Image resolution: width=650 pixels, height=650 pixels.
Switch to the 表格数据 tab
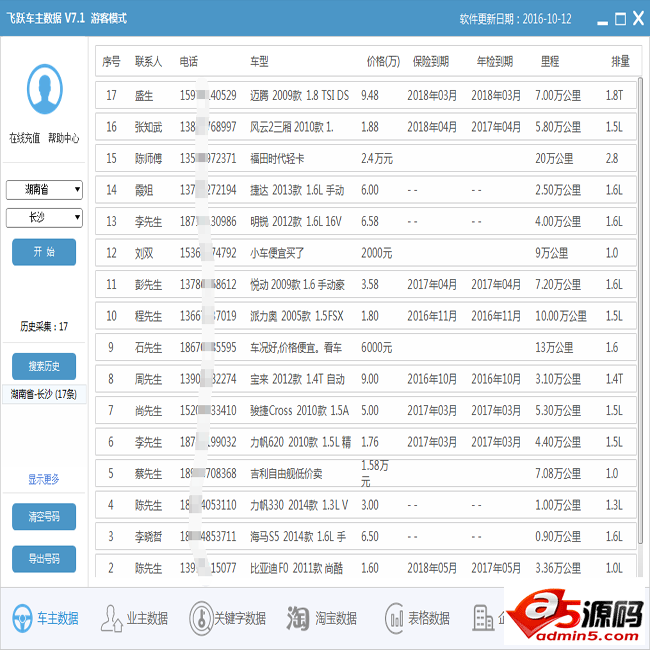click(429, 618)
